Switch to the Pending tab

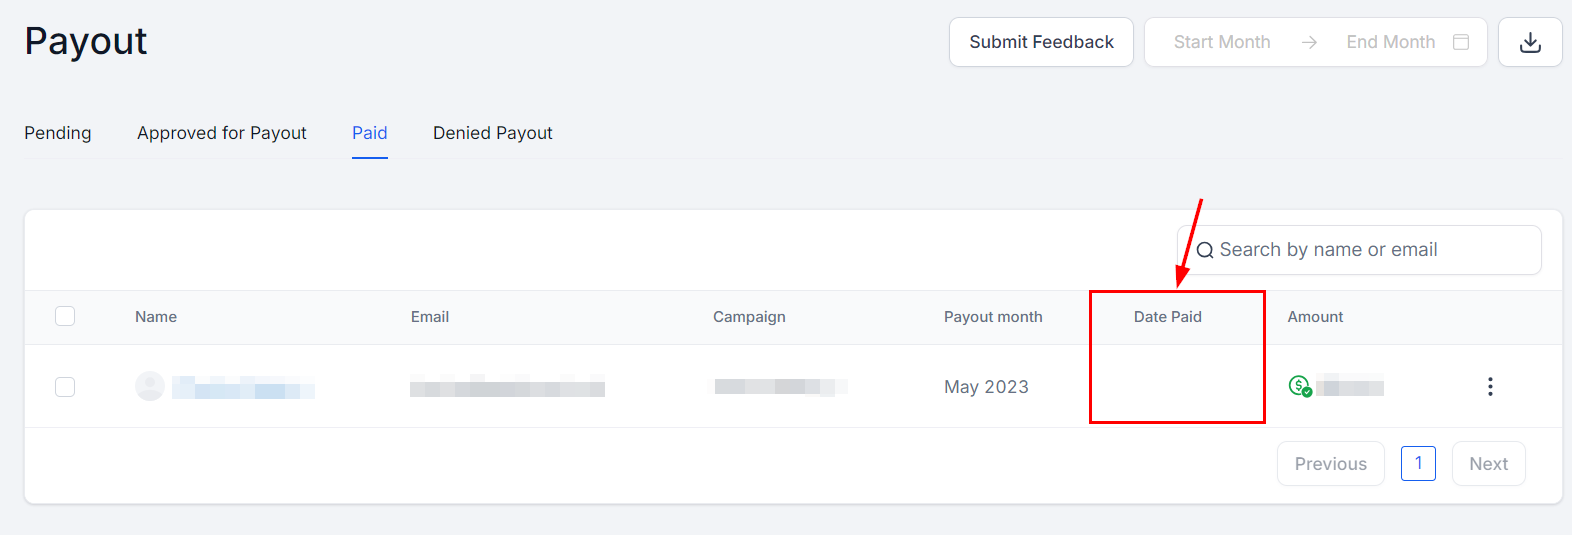58,133
